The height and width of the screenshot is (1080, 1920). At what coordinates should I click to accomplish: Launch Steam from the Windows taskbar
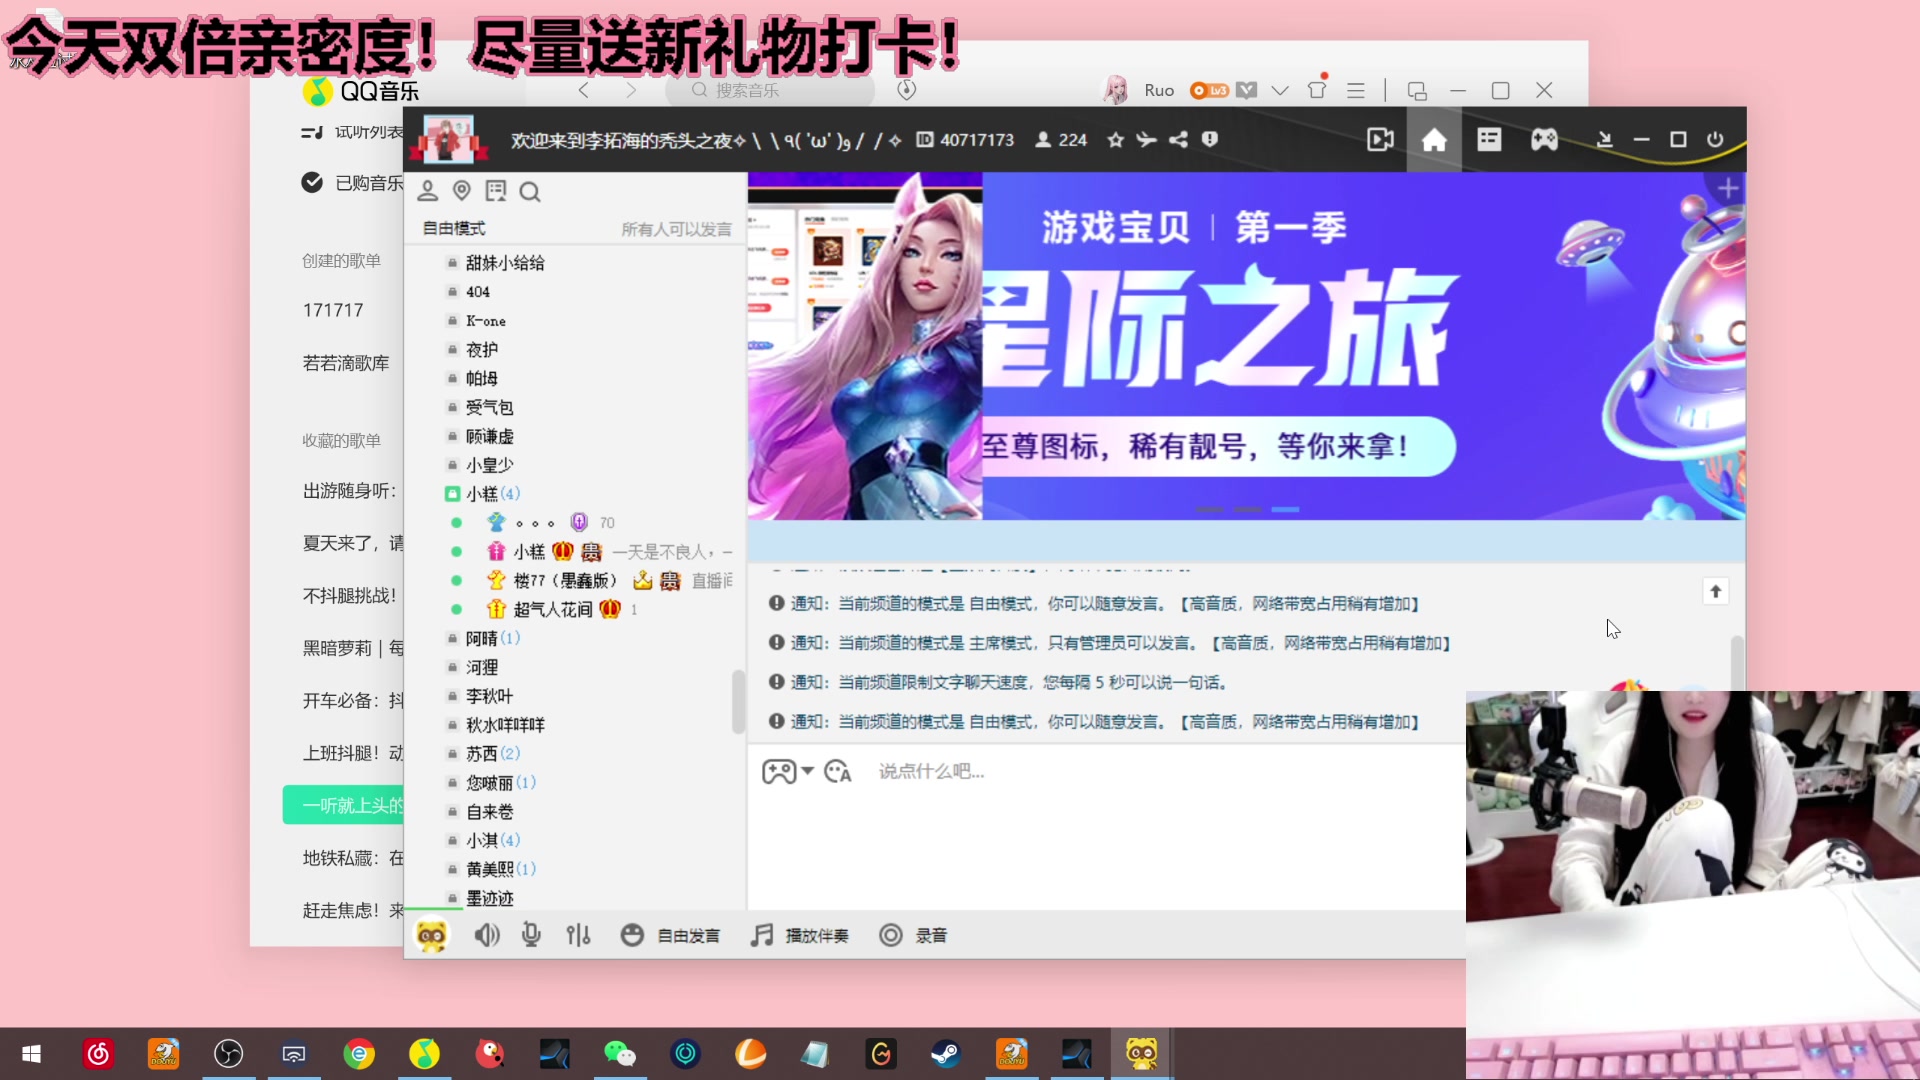[946, 1053]
